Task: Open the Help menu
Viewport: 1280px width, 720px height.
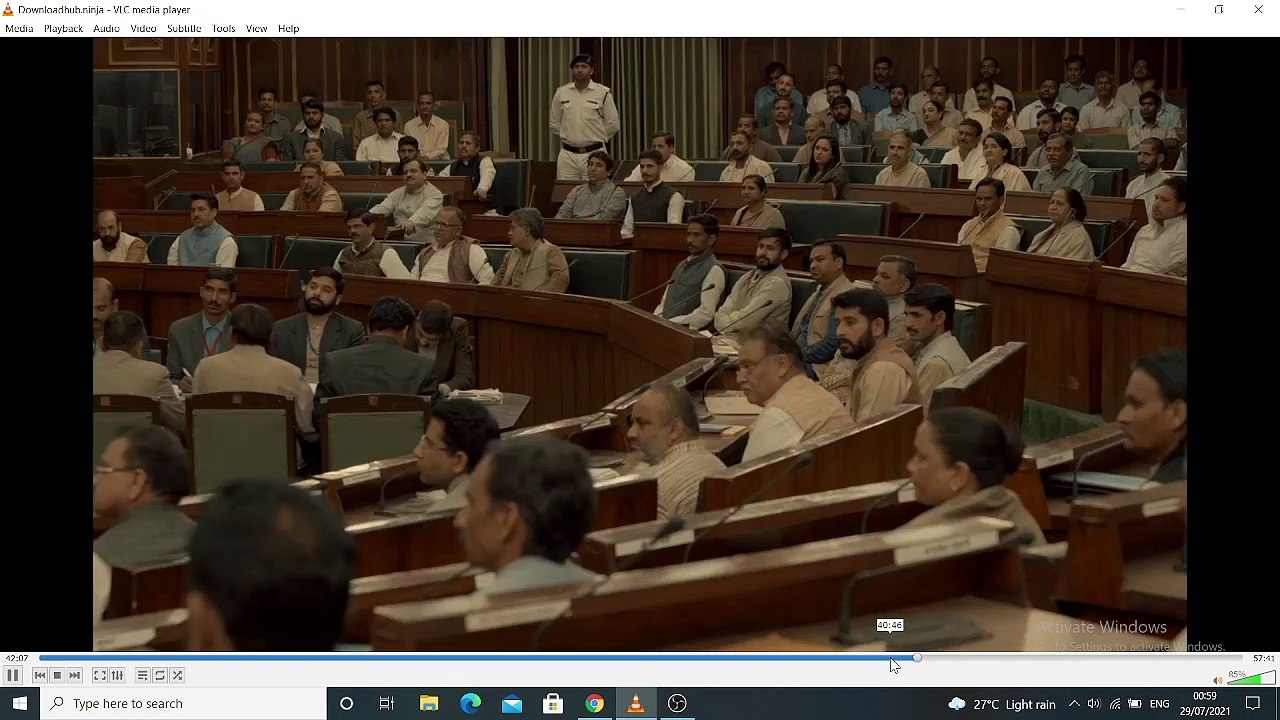Action: [288, 29]
